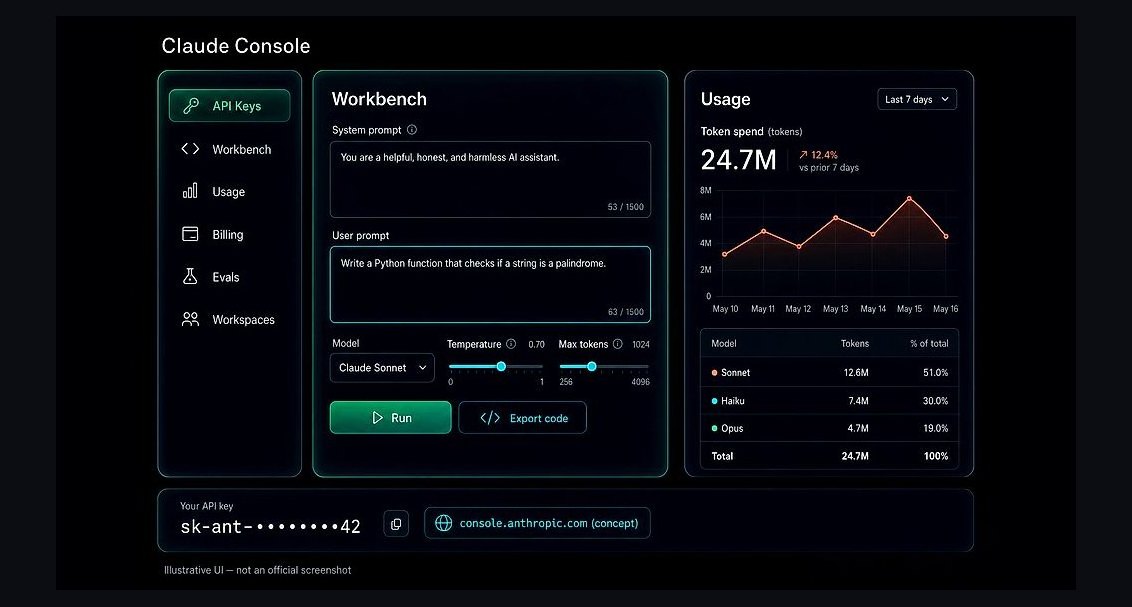Screen dimensions: 1132x607
Task: Select the Sonnet row in the usage table
Action: 830,372
